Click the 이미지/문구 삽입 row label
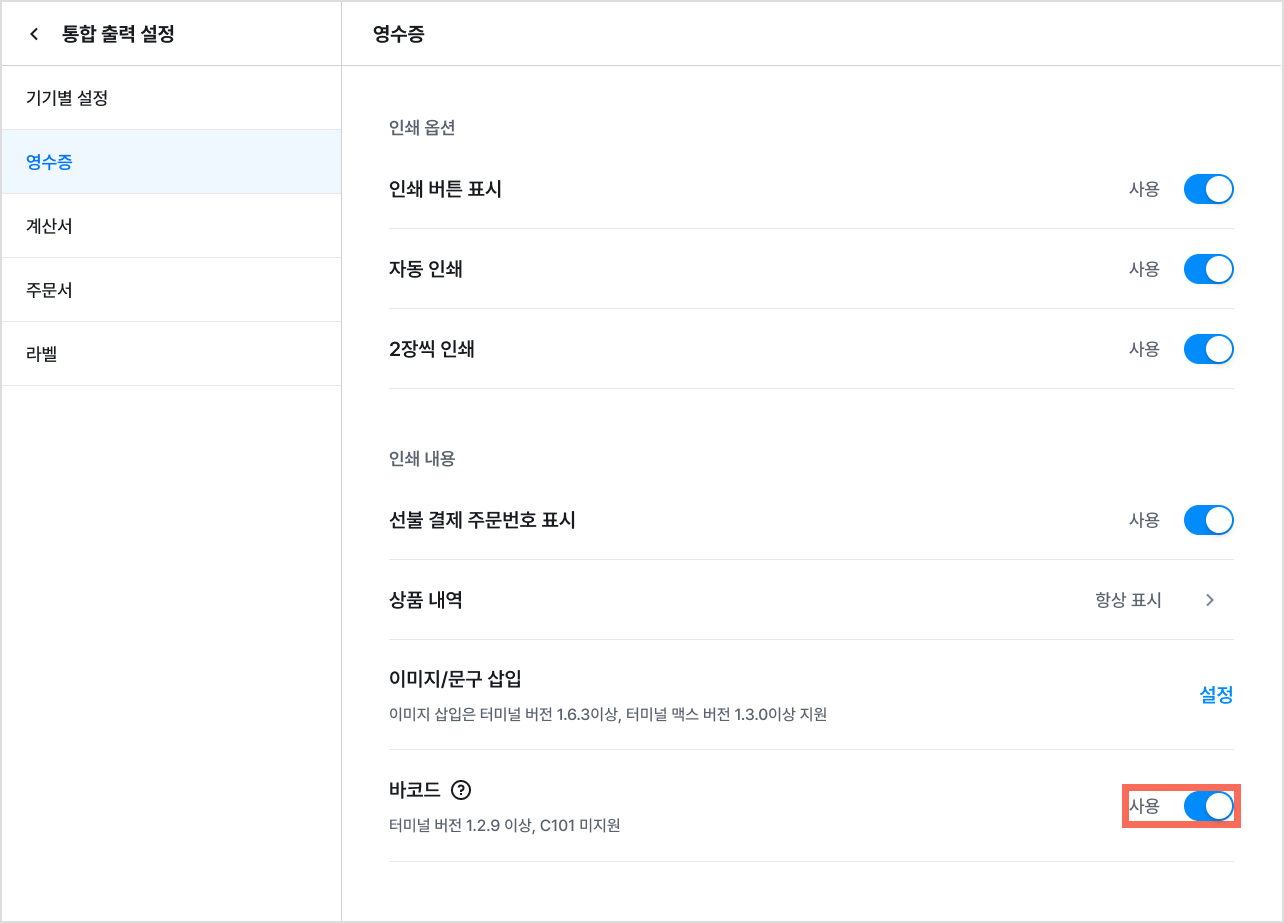The width and height of the screenshot is (1284, 923). click(x=455, y=680)
